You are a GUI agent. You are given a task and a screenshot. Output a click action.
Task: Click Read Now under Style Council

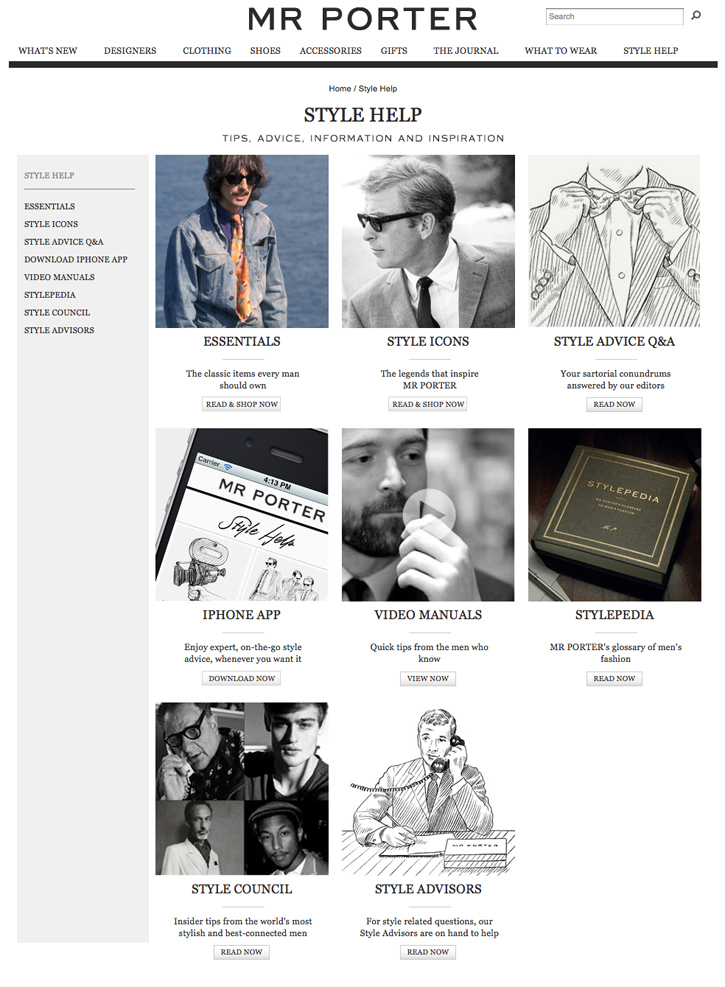(x=242, y=952)
